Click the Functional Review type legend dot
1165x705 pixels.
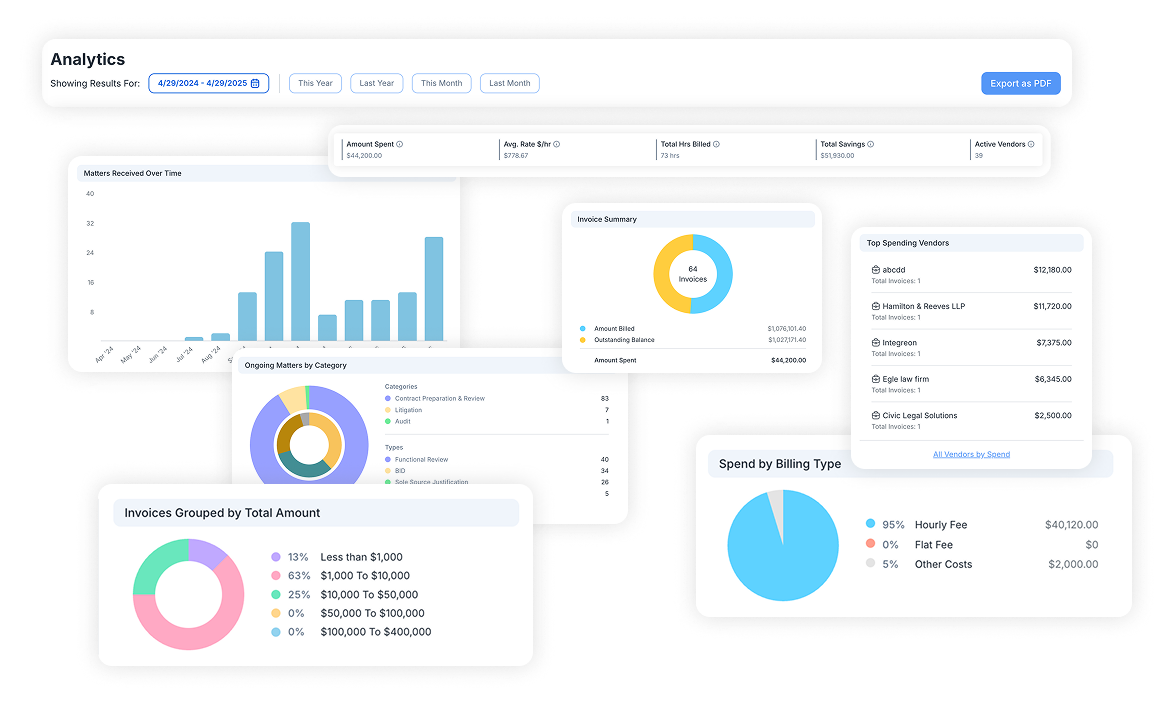[x=388, y=459]
